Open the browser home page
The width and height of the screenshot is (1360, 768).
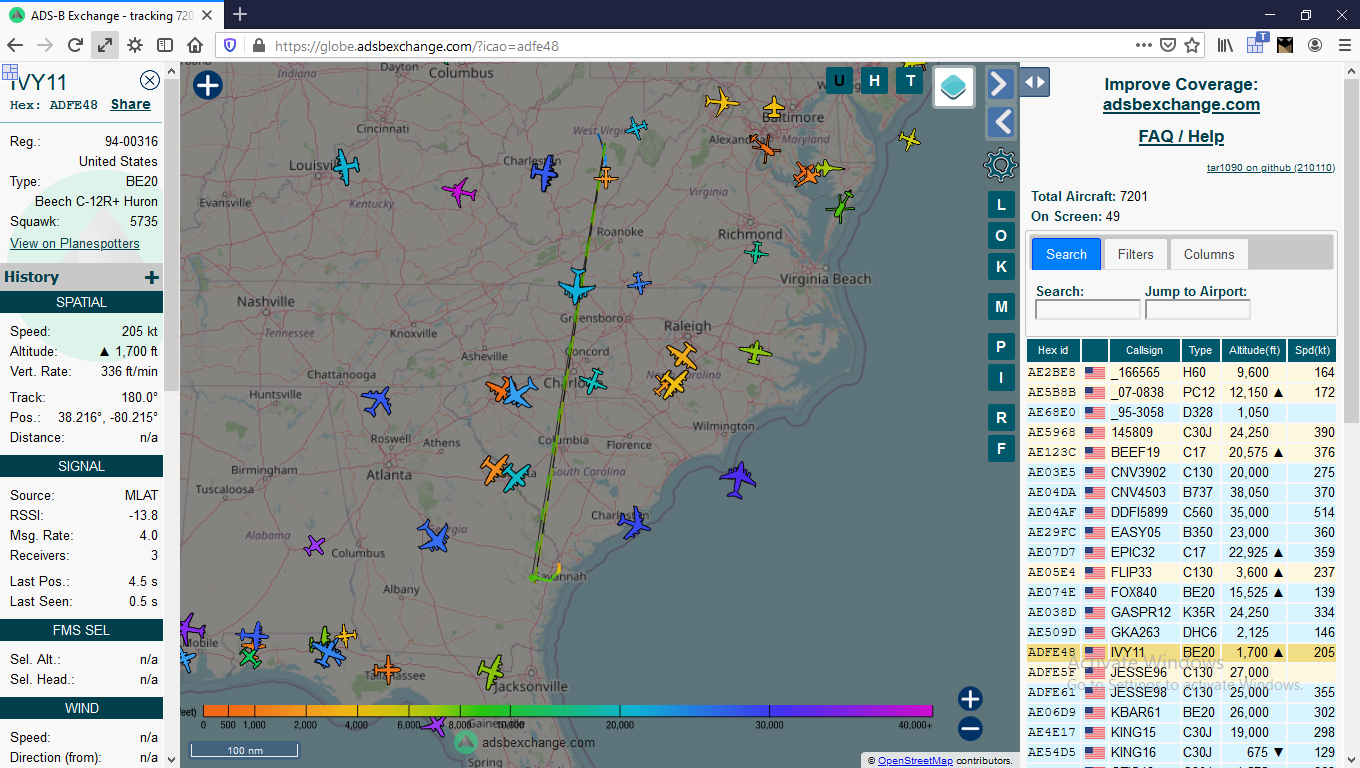pyautogui.click(x=195, y=45)
